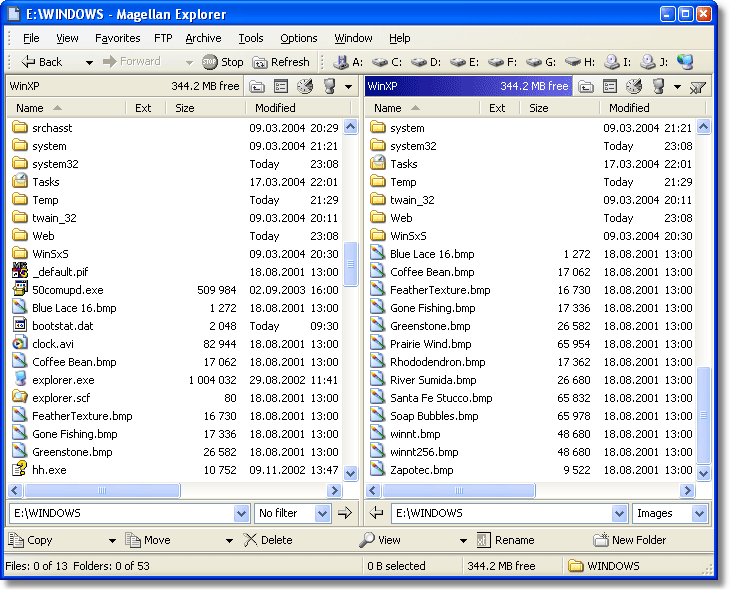Screen dimensions: 730x592
Task: Open floppy drive A: from the drive bar
Action: (348, 62)
